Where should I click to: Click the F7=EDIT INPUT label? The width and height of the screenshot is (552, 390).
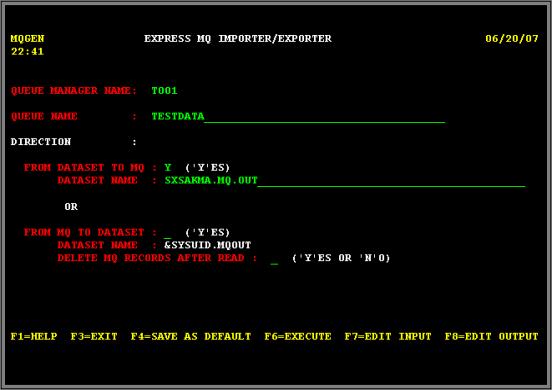388,336
